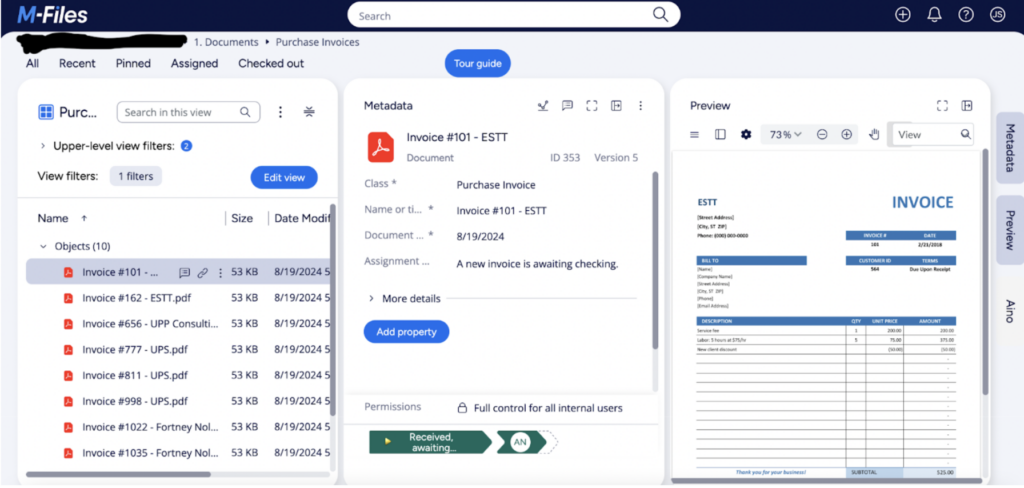Click the preview pane vertical scrollbar

[x=985, y=272]
